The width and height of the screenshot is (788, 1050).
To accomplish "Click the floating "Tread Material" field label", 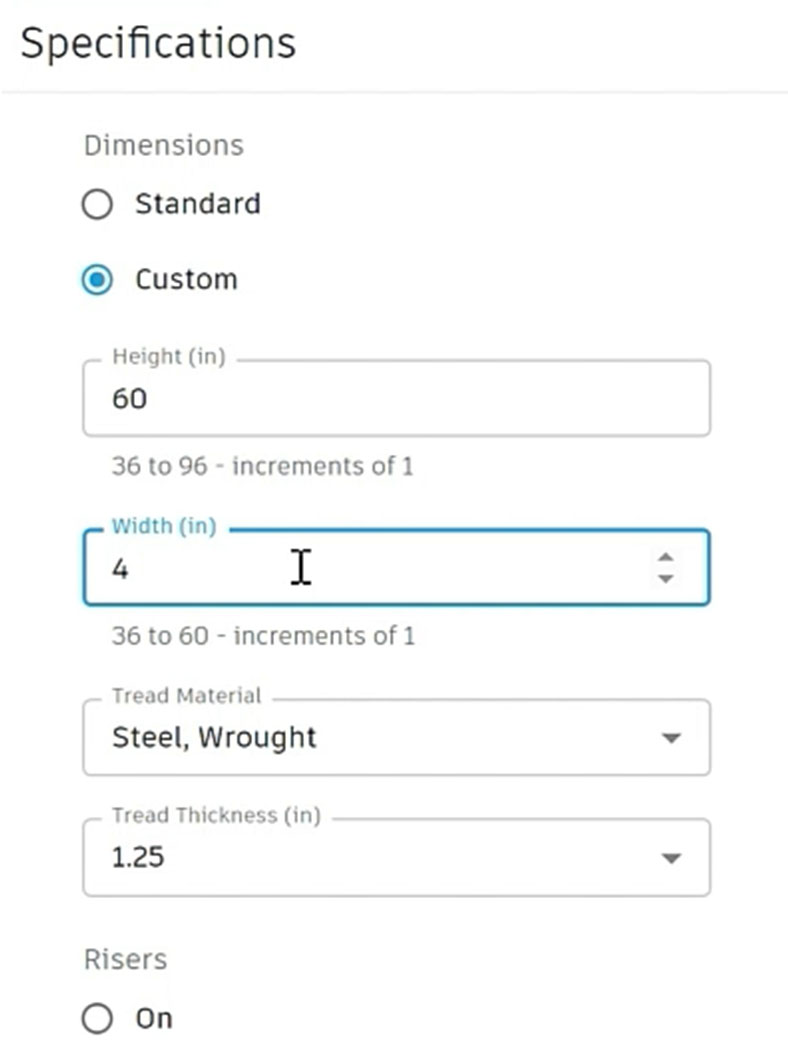I will point(186,696).
